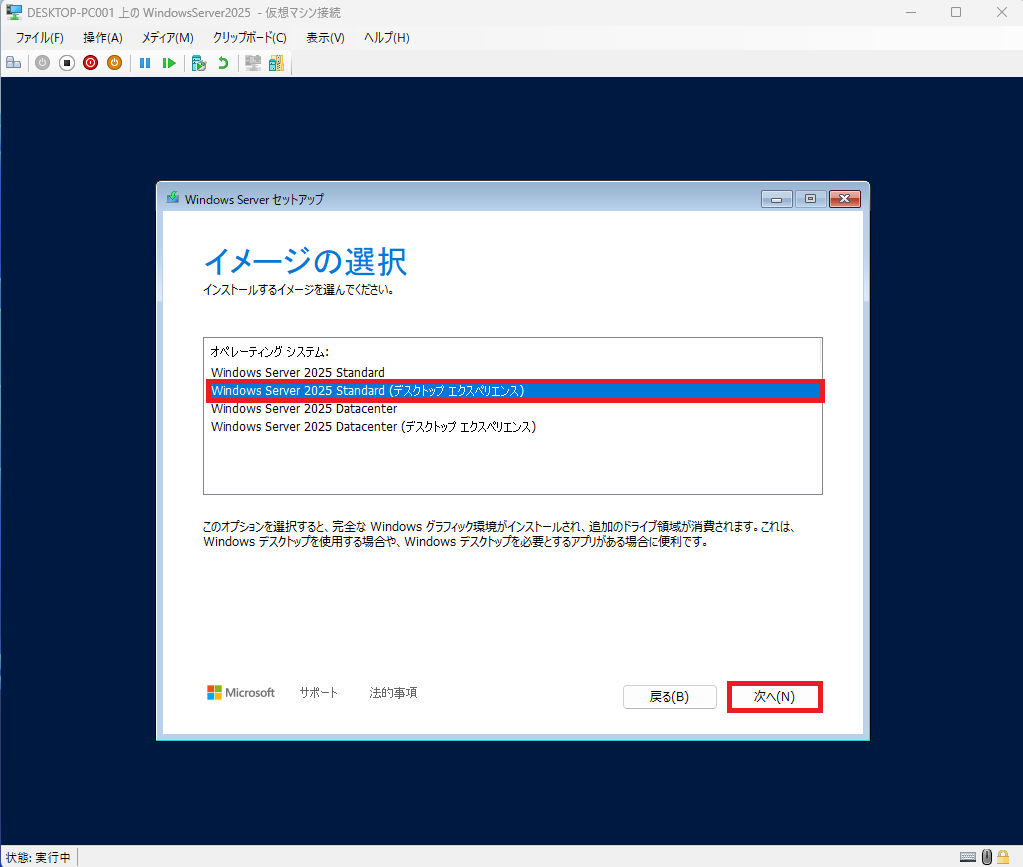Click the 状態: 実行中 status text

[38, 857]
